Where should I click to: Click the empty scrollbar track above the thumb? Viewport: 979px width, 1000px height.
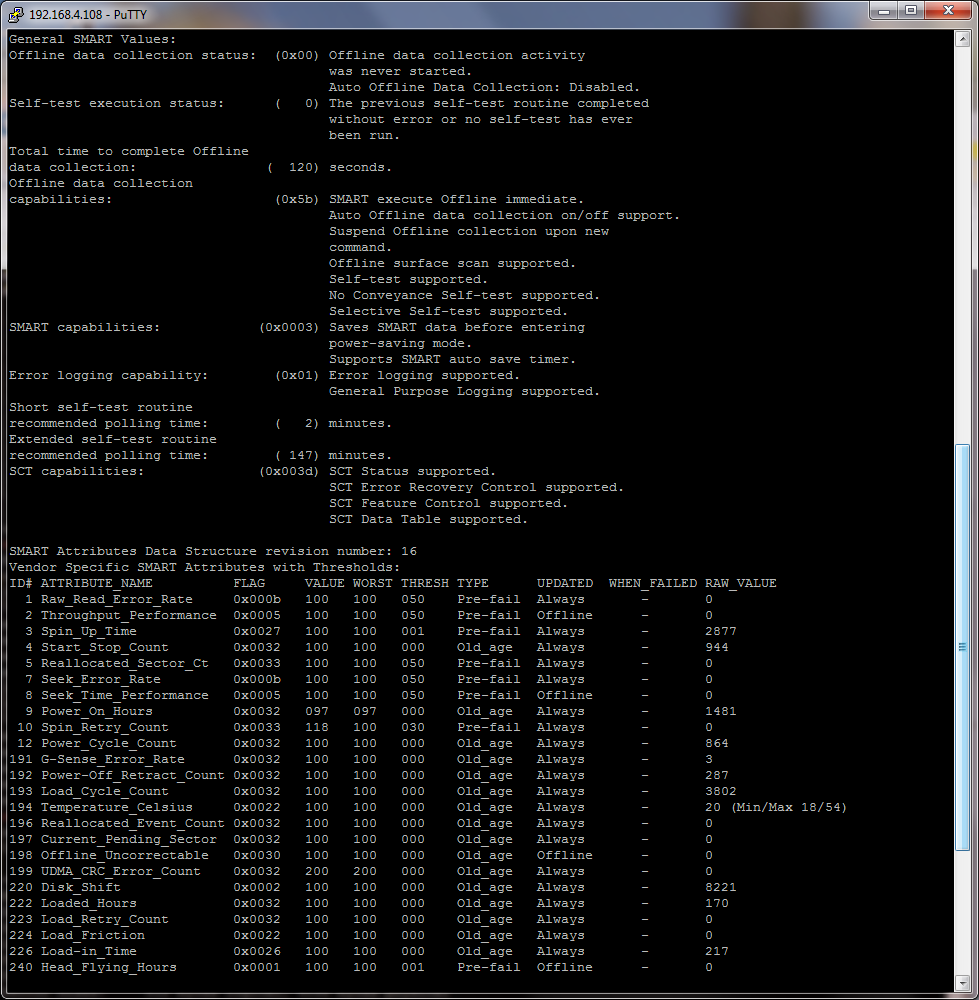pos(962,240)
